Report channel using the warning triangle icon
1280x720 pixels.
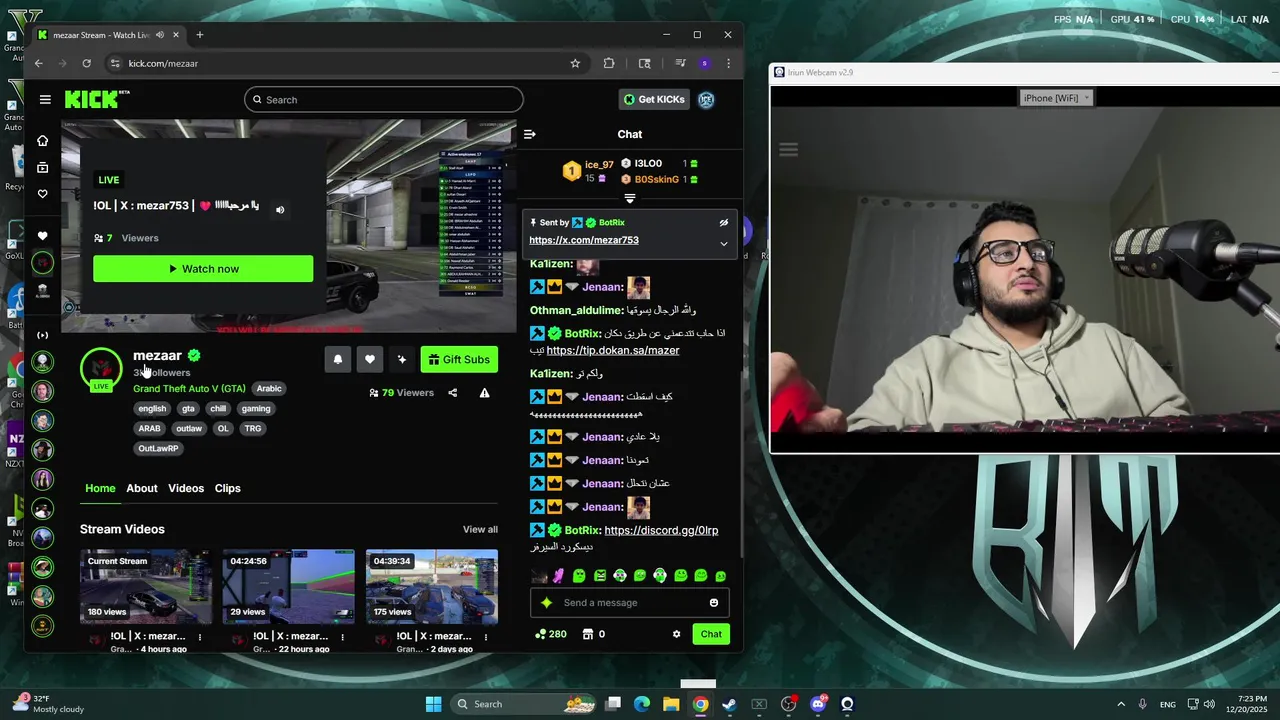484,393
